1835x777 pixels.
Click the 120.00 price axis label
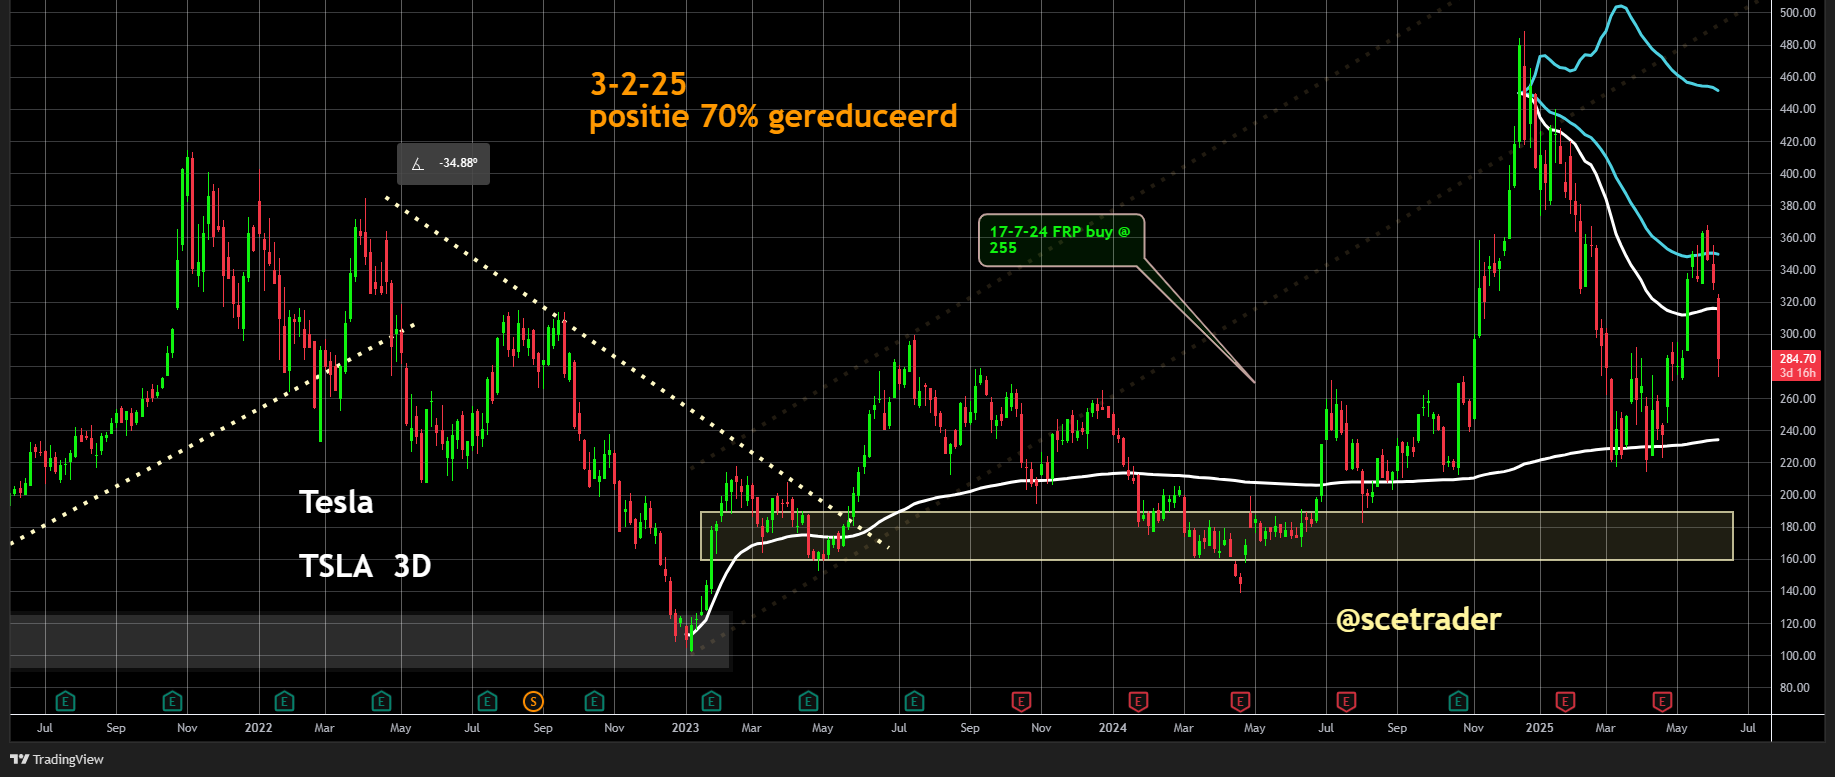[1797, 624]
